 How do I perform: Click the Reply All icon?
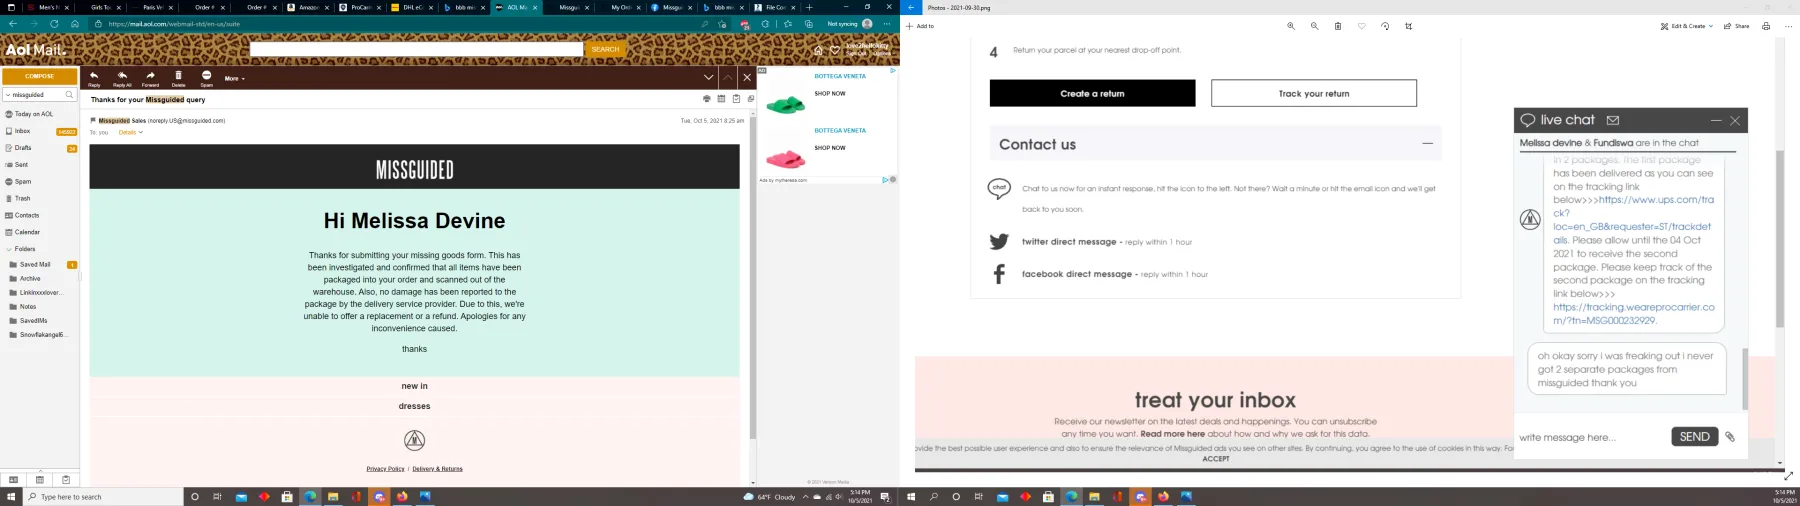[x=122, y=78]
